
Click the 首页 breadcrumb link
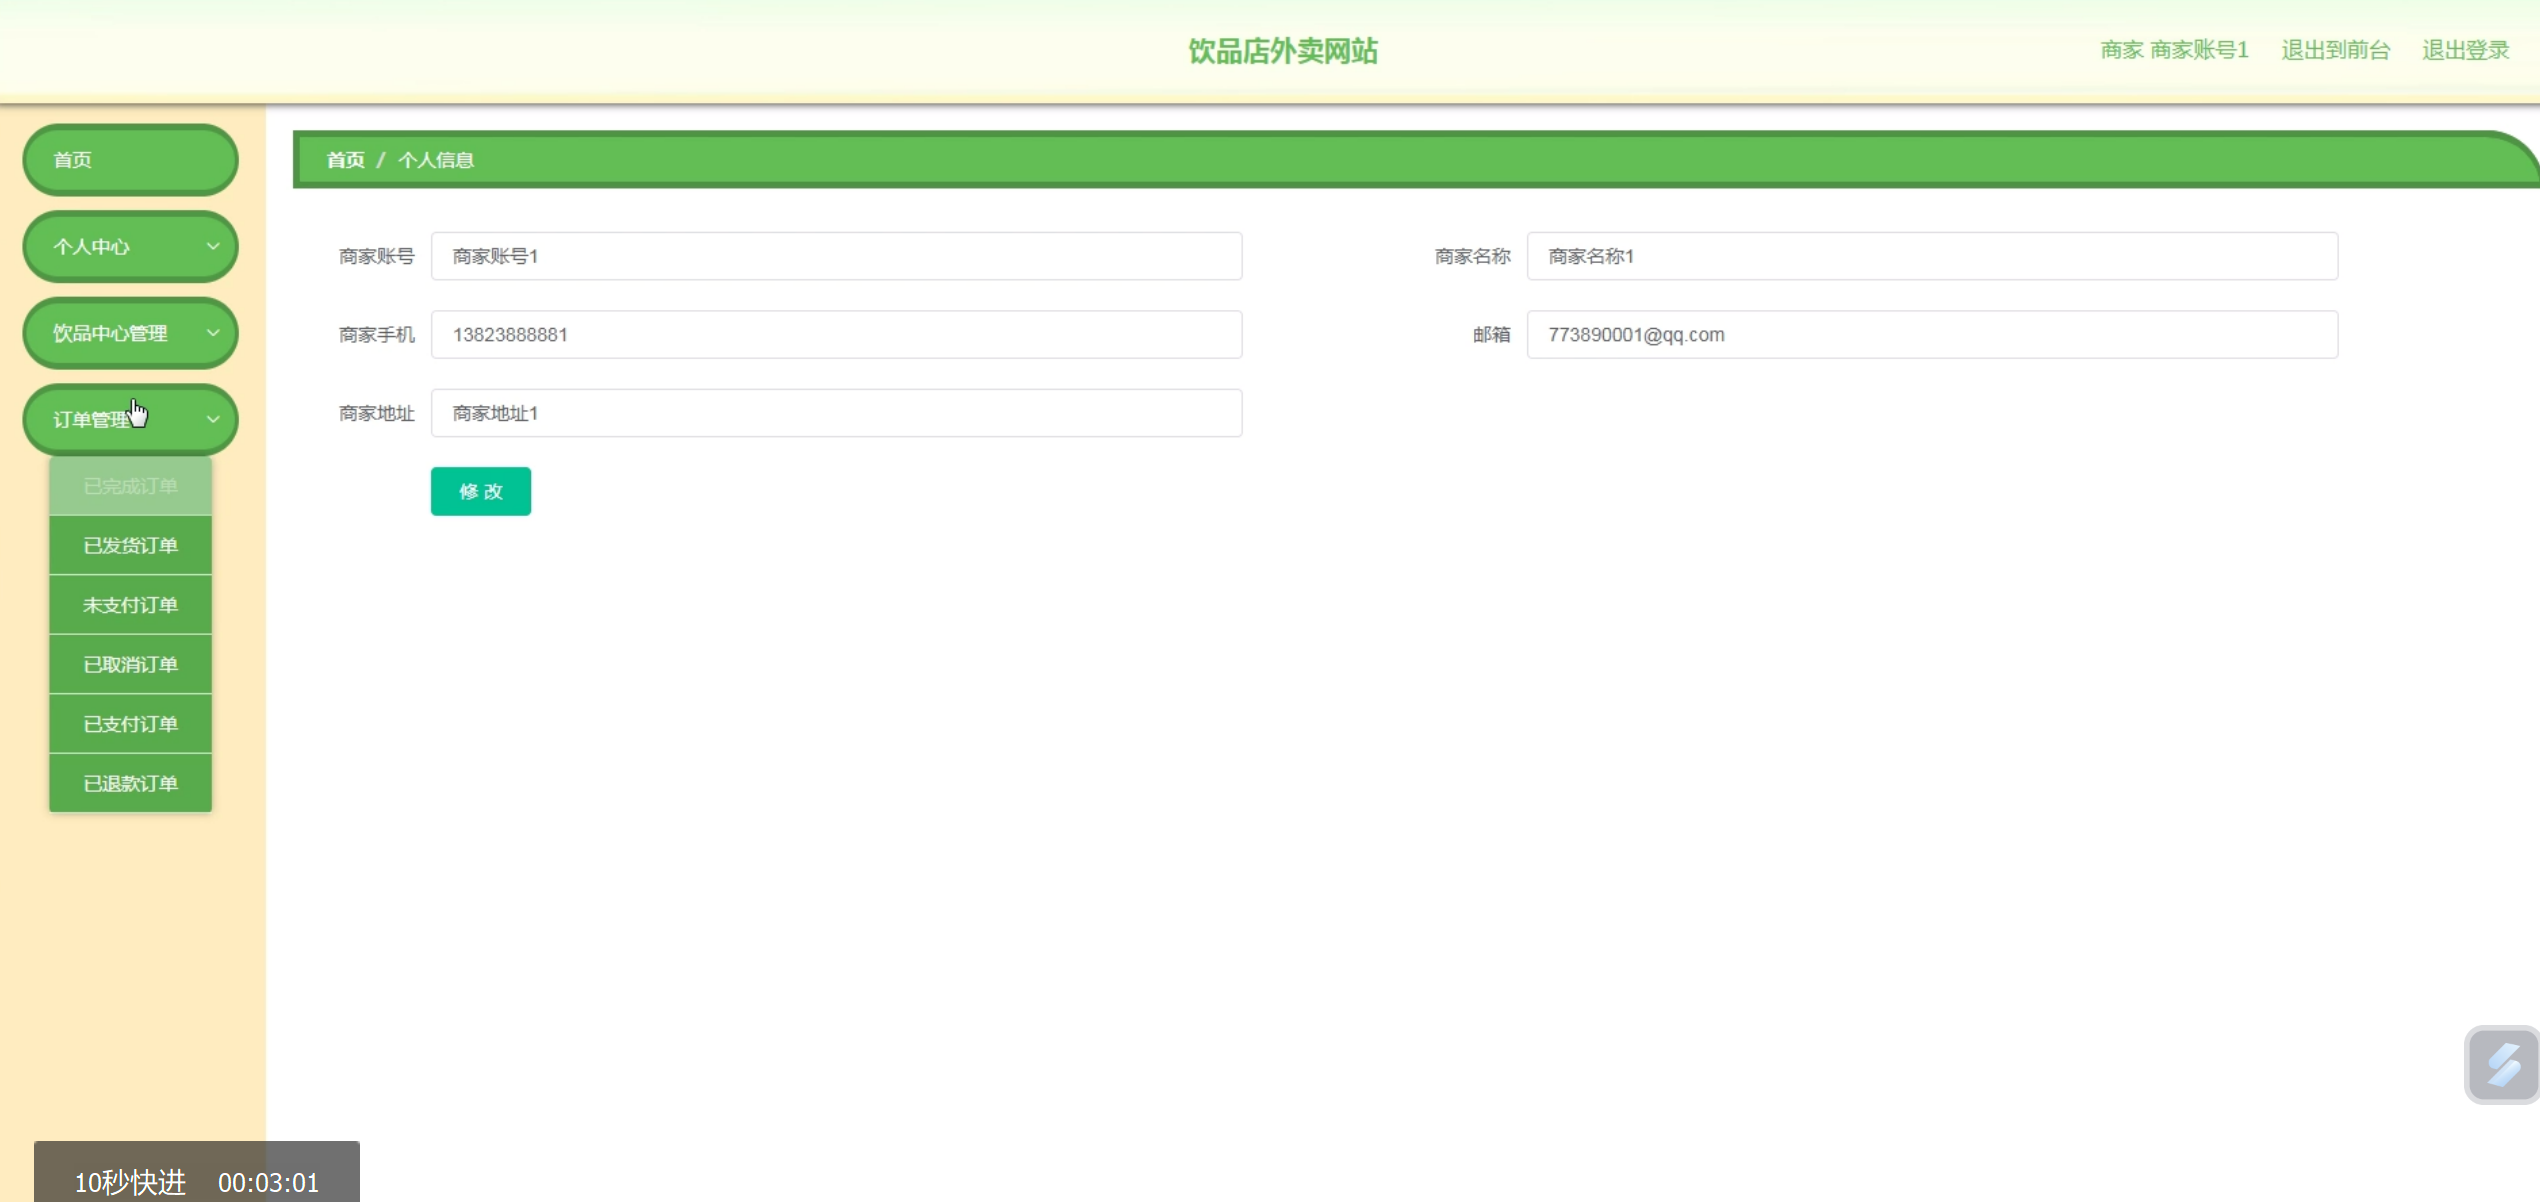tap(345, 160)
